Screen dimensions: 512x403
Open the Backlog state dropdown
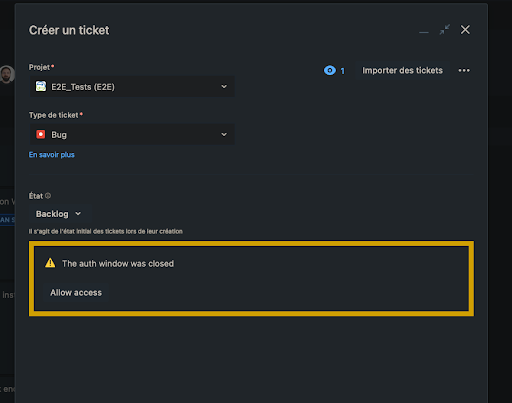coord(59,214)
